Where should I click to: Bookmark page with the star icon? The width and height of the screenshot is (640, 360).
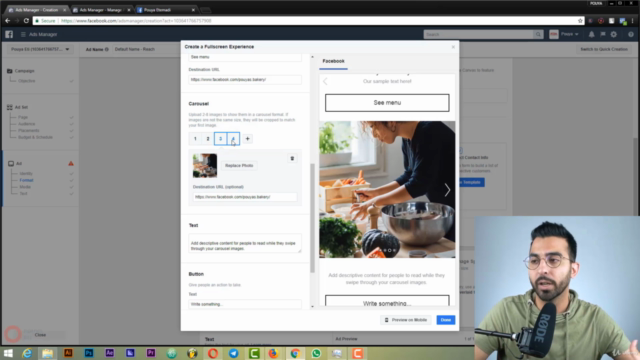point(580,21)
